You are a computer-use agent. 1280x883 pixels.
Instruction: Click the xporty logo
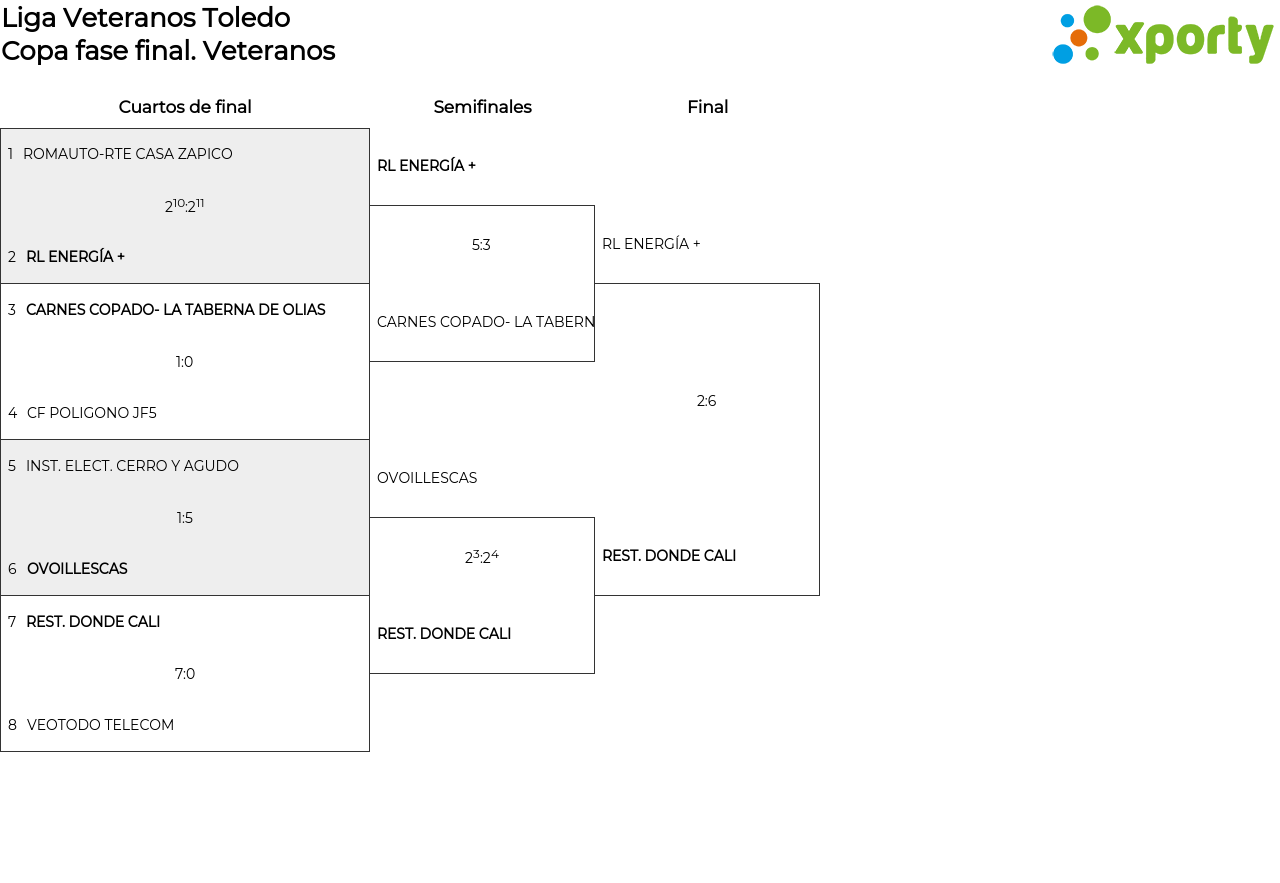tap(1162, 36)
